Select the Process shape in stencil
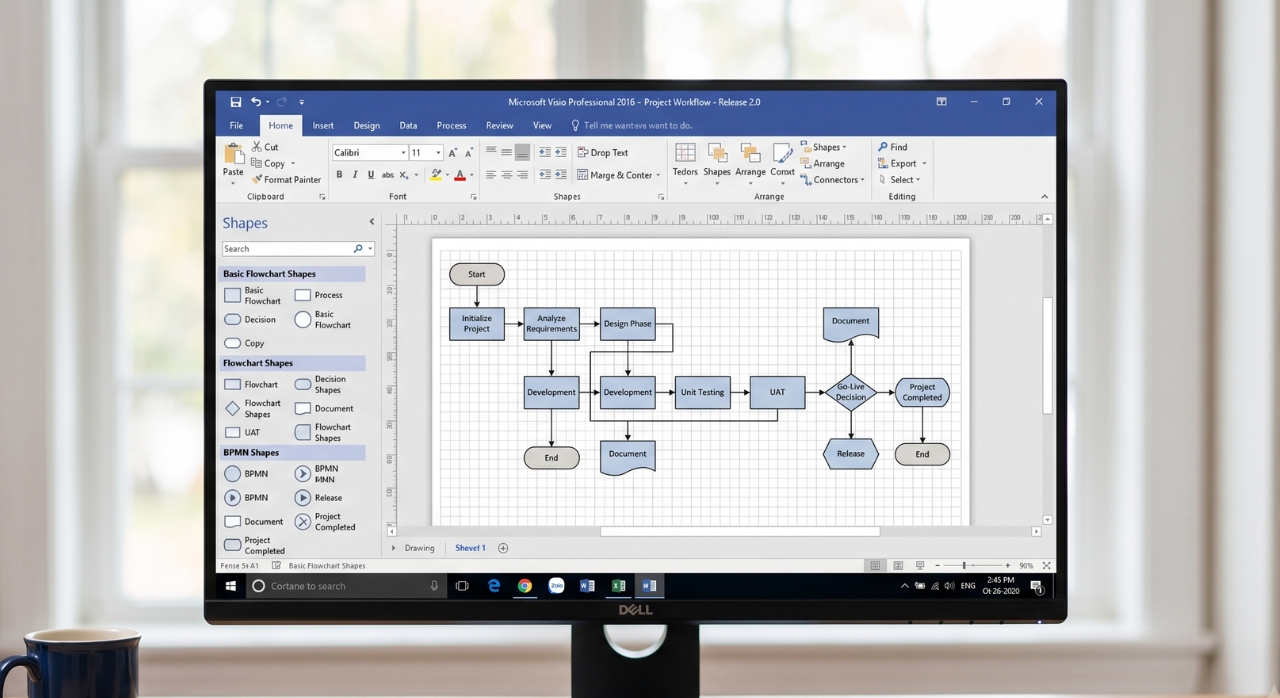 (319, 295)
